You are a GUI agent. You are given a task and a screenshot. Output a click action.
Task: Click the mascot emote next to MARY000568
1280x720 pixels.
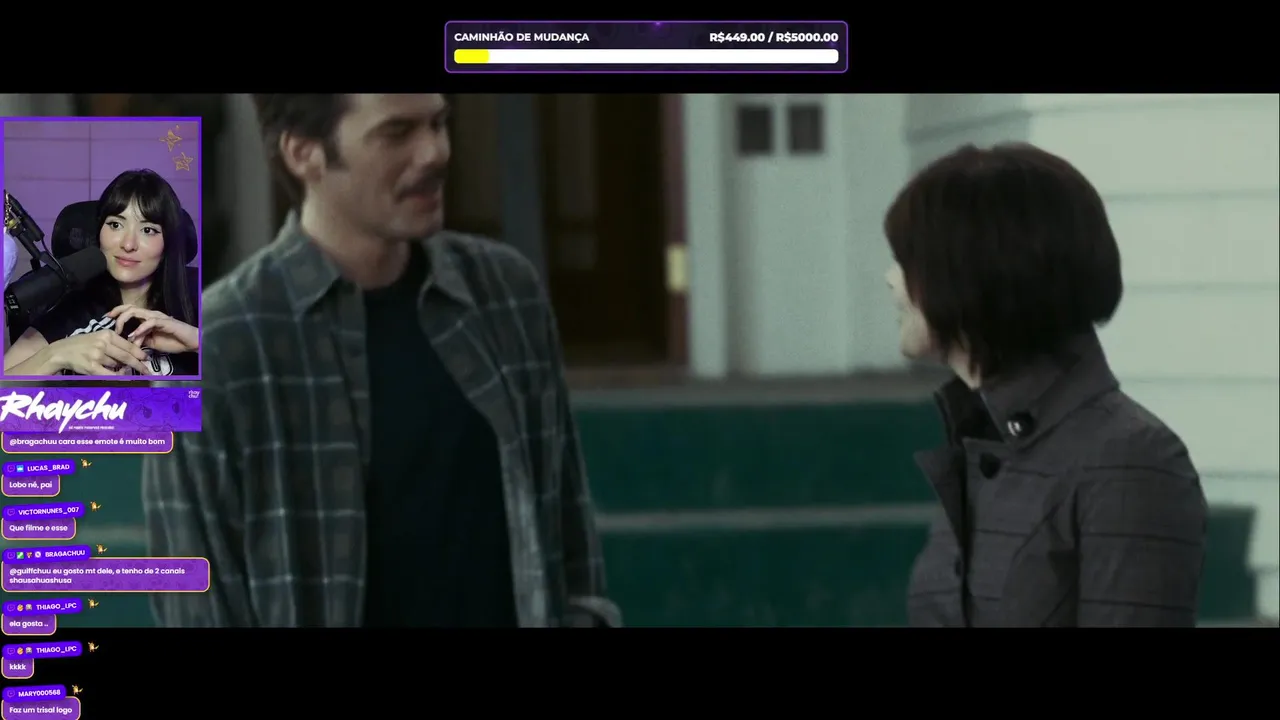coord(77,689)
